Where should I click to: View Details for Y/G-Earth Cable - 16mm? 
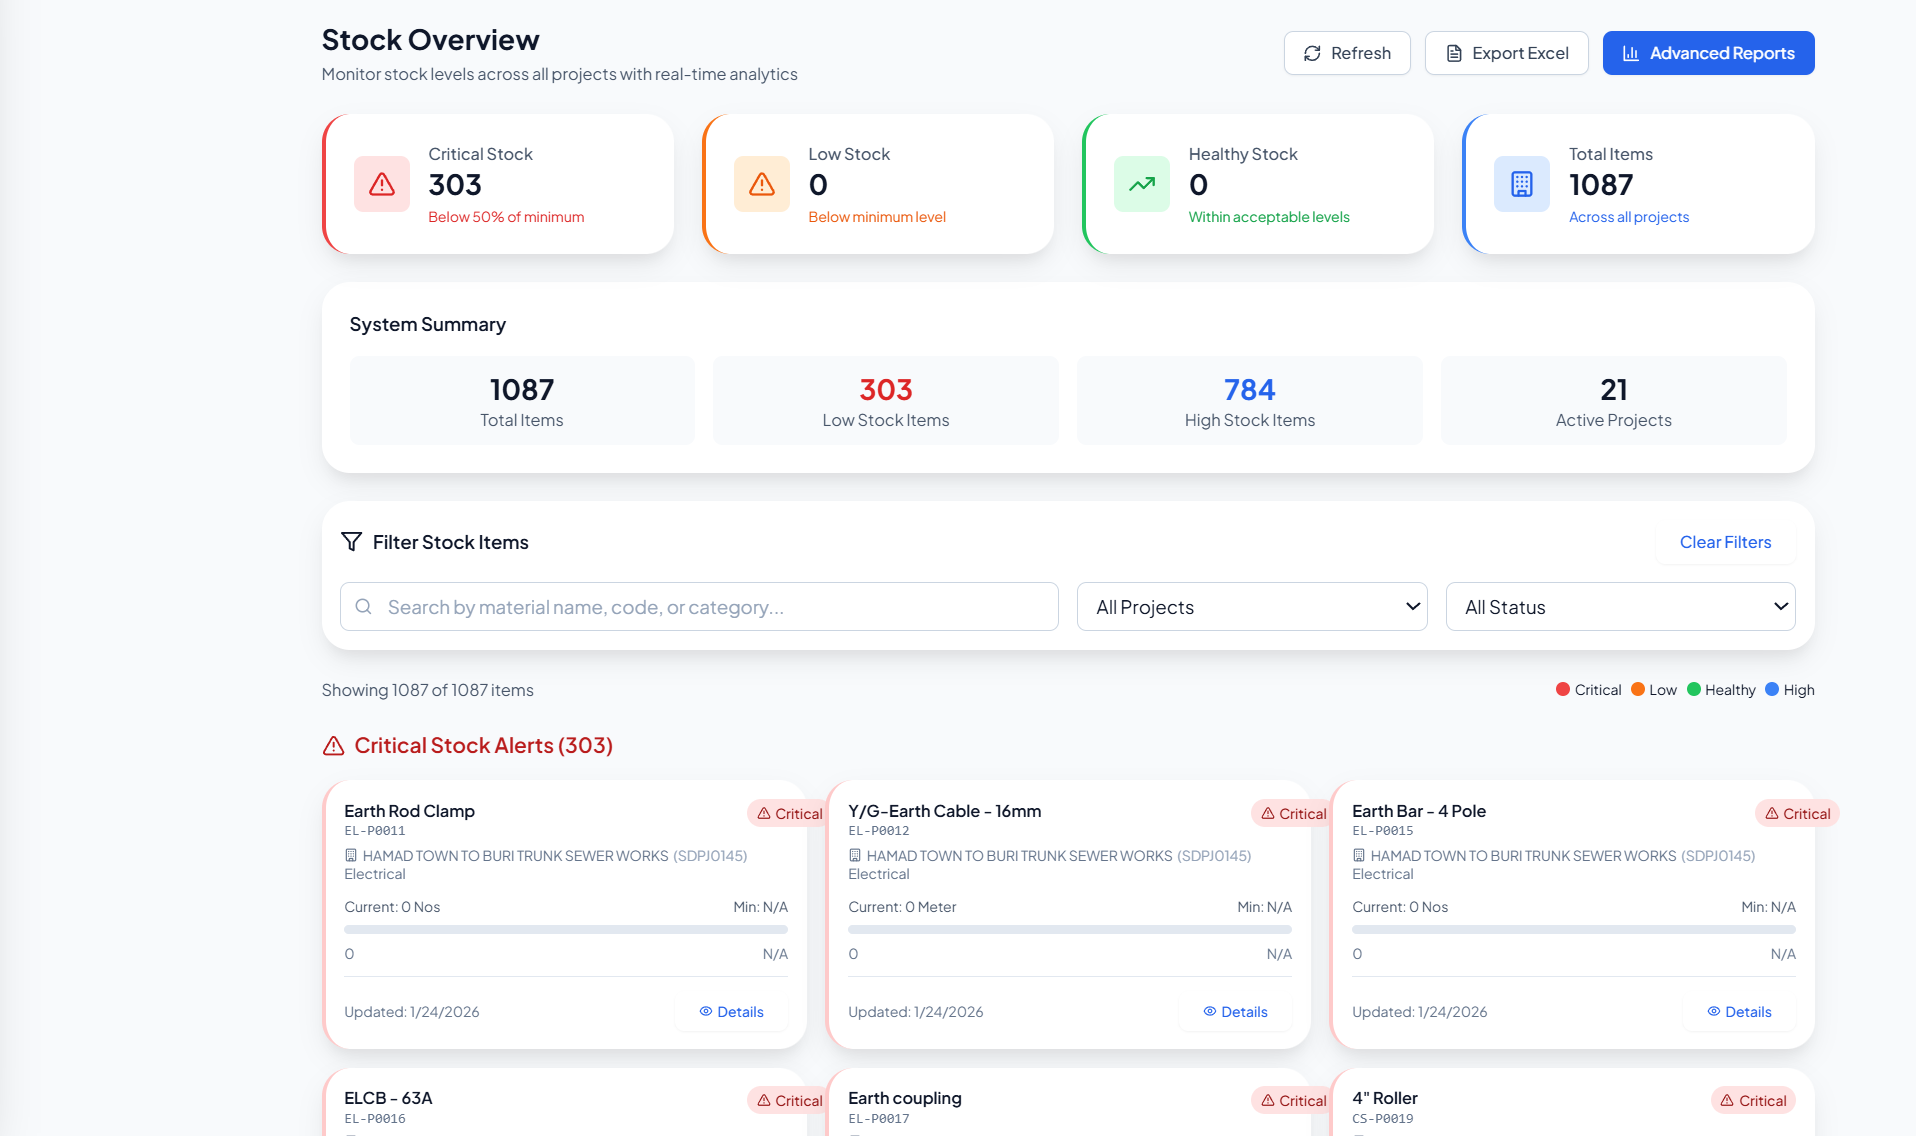1235,1012
